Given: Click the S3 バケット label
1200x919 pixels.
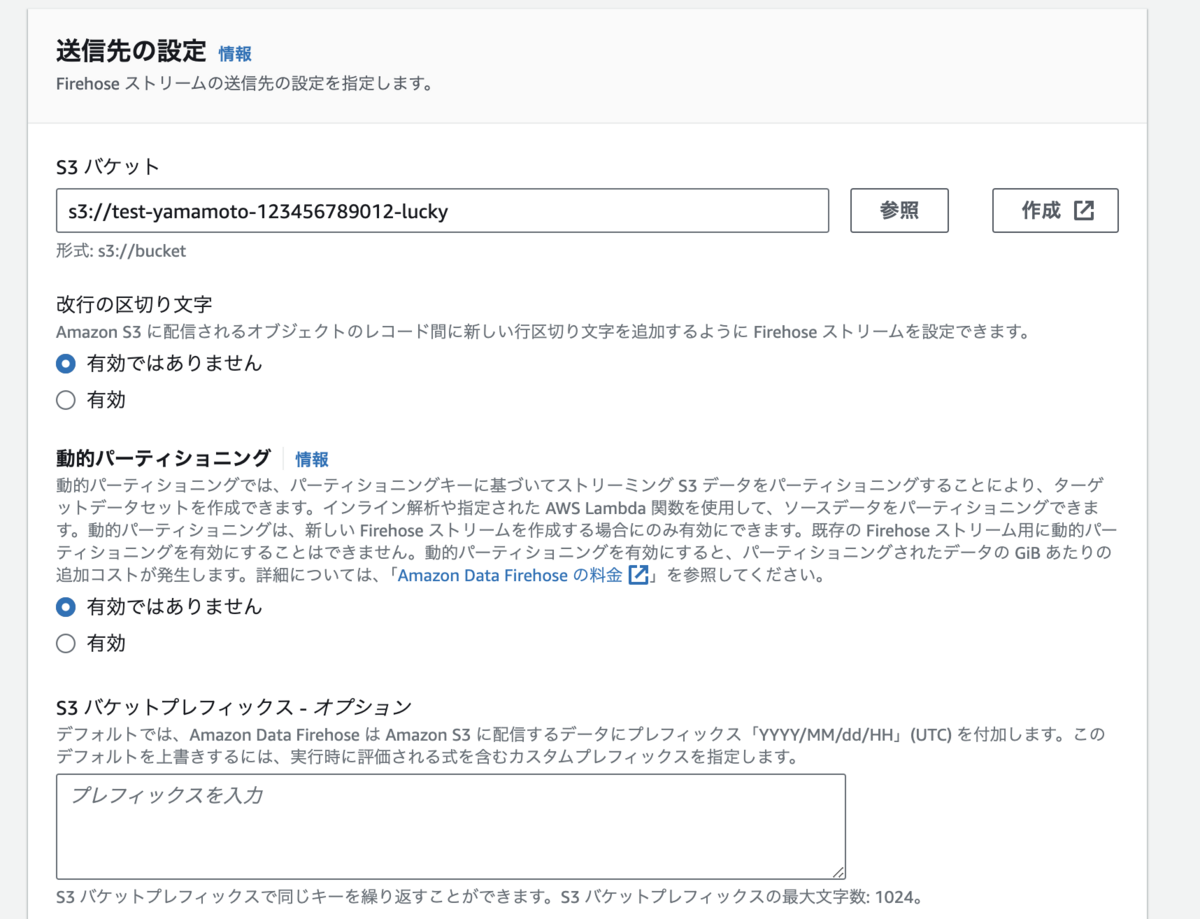Looking at the screenshot, I should [x=108, y=166].
